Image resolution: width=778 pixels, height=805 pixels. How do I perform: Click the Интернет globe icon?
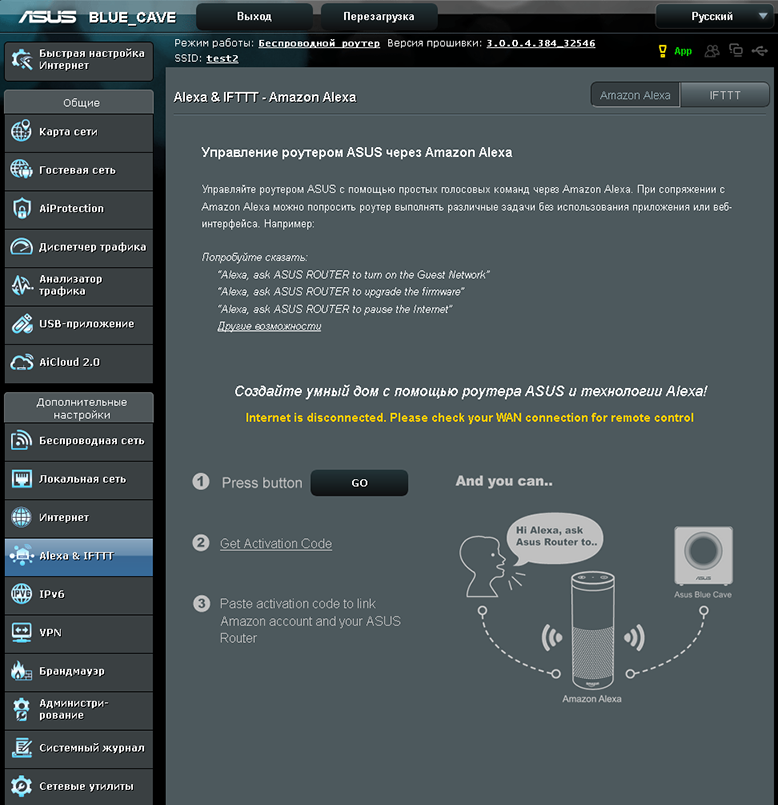pos(22,517)
